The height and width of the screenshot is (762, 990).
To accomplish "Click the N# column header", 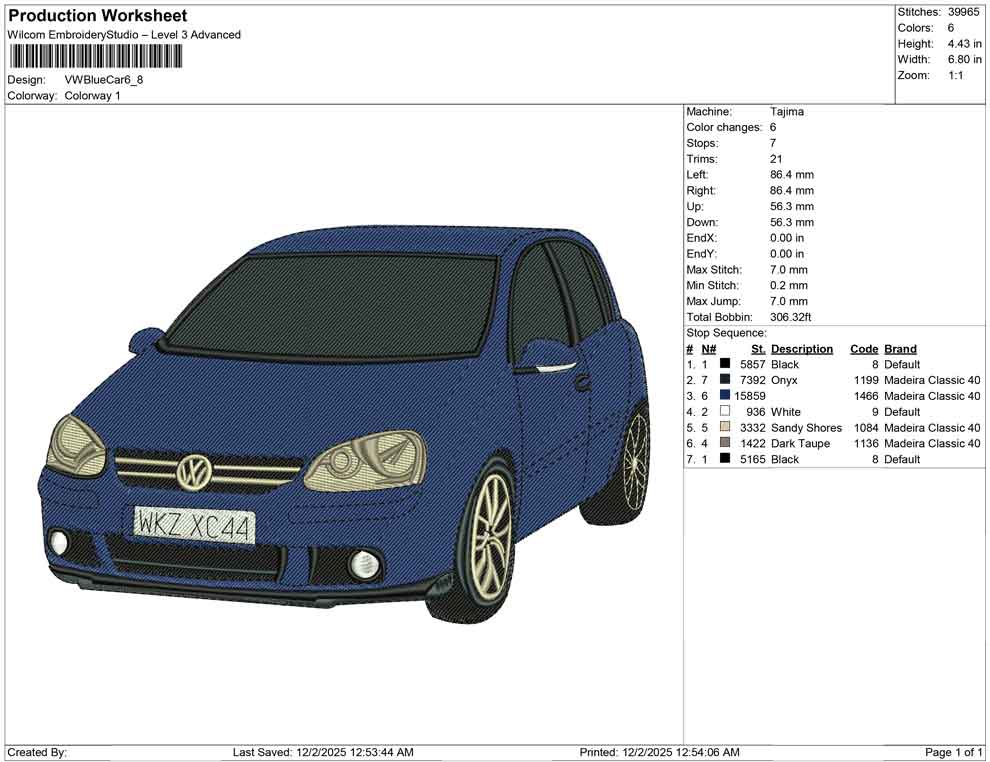I will [x=708, y=349].
